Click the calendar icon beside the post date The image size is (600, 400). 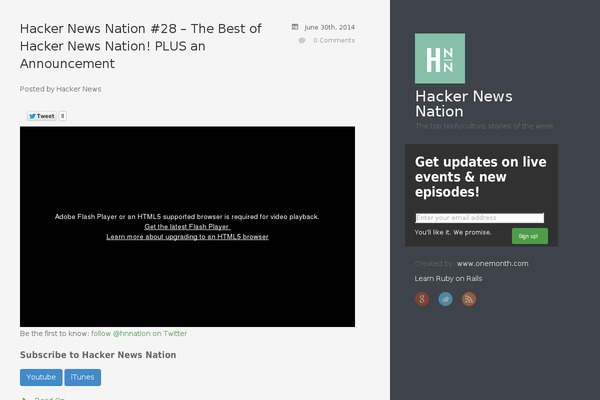pyautogui.click(x=295, y=27)
